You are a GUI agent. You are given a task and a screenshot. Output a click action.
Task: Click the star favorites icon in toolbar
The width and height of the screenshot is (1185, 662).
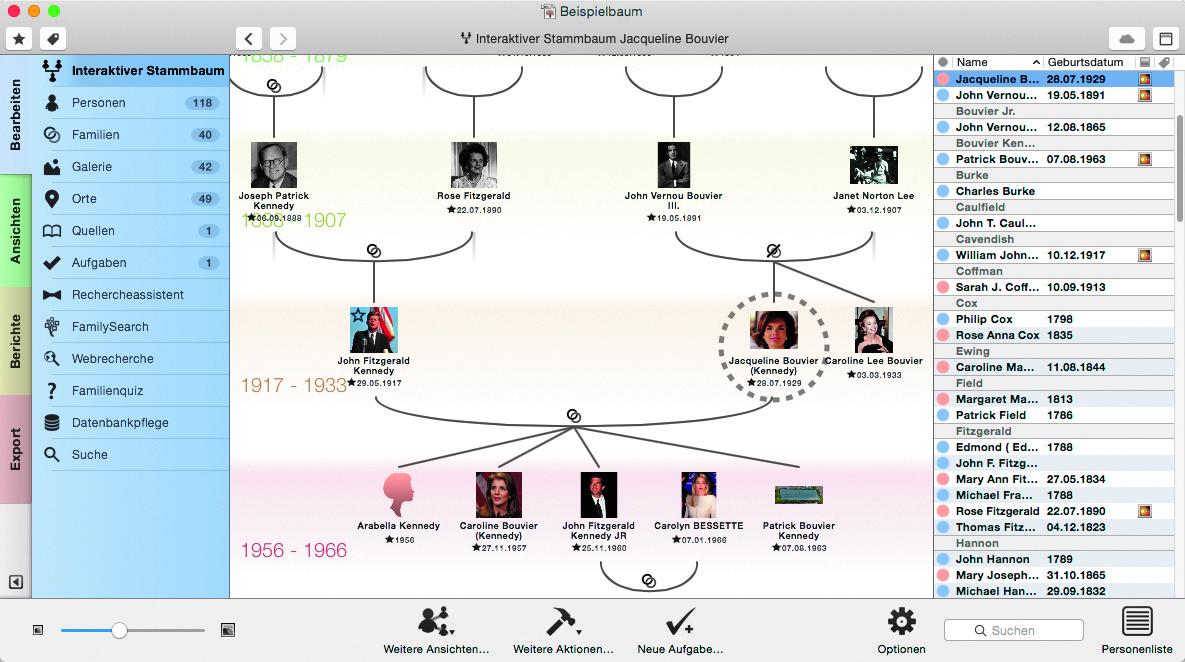(x=20, y=39)
